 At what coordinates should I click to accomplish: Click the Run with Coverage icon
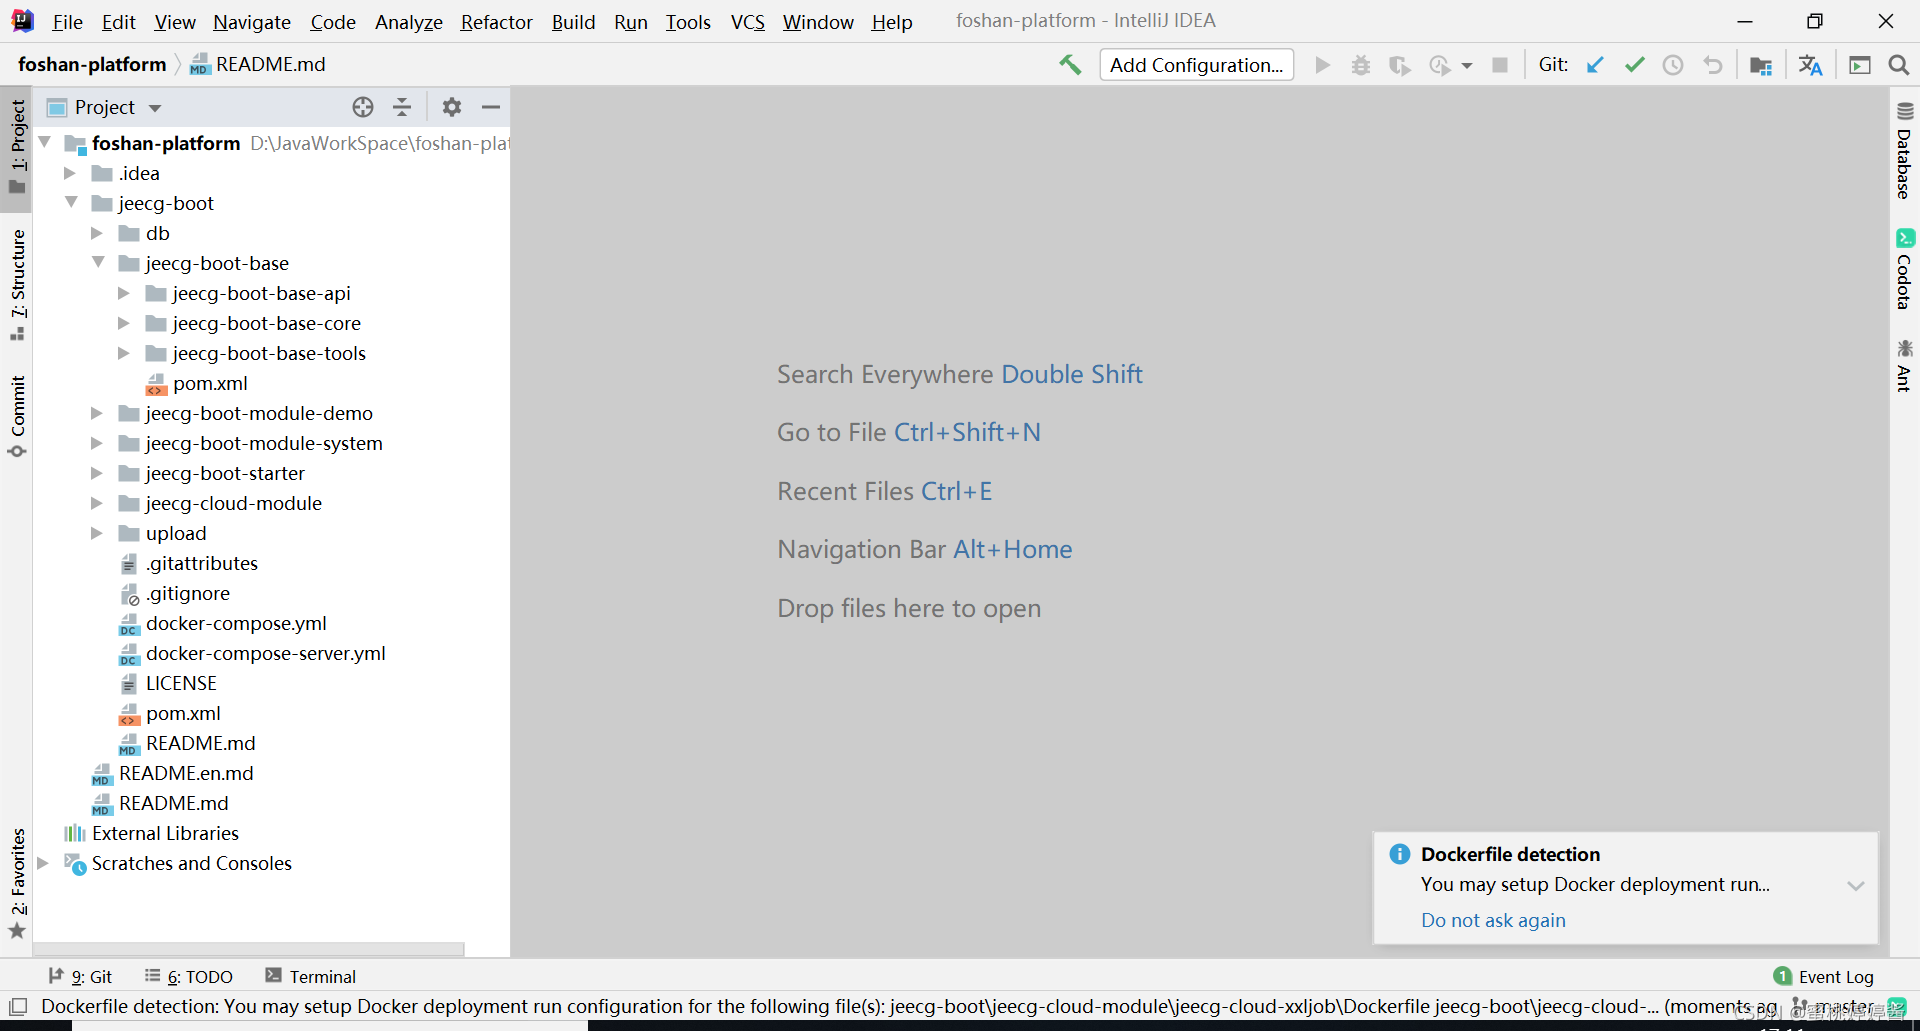pos(1399,65)
